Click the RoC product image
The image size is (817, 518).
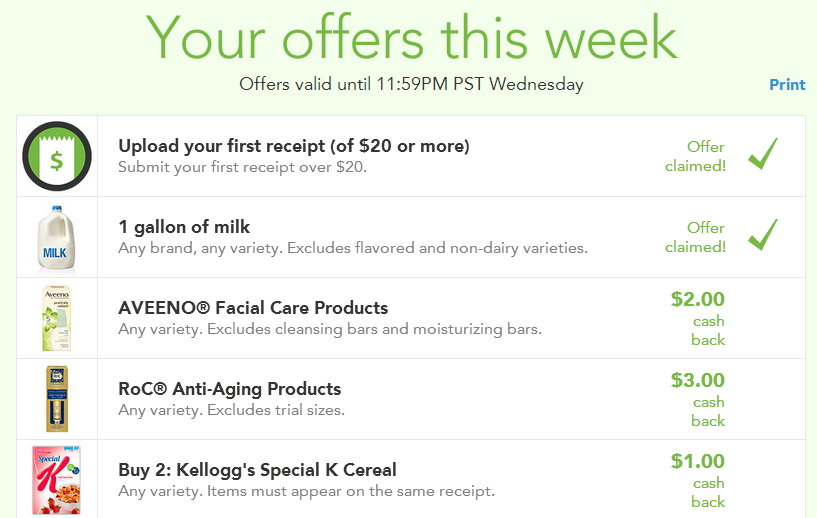[57, 399]
